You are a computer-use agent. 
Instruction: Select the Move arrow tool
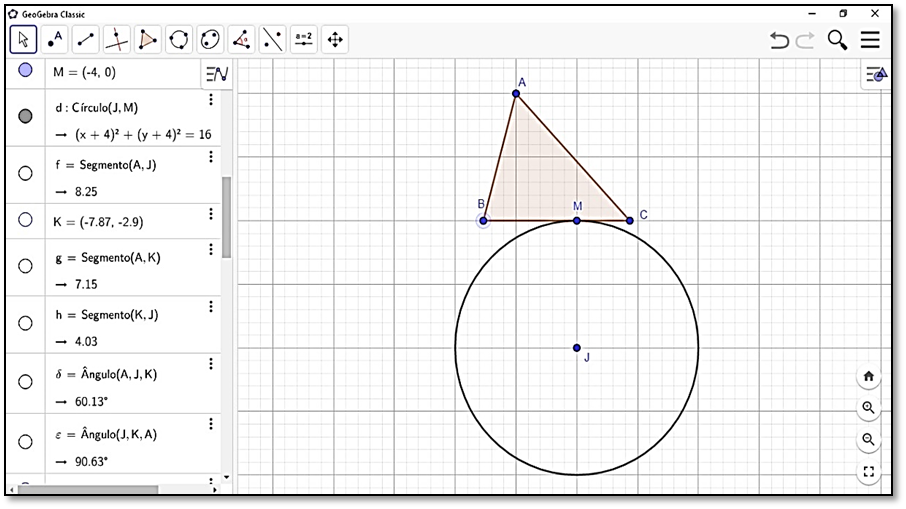tap(23, 39)
